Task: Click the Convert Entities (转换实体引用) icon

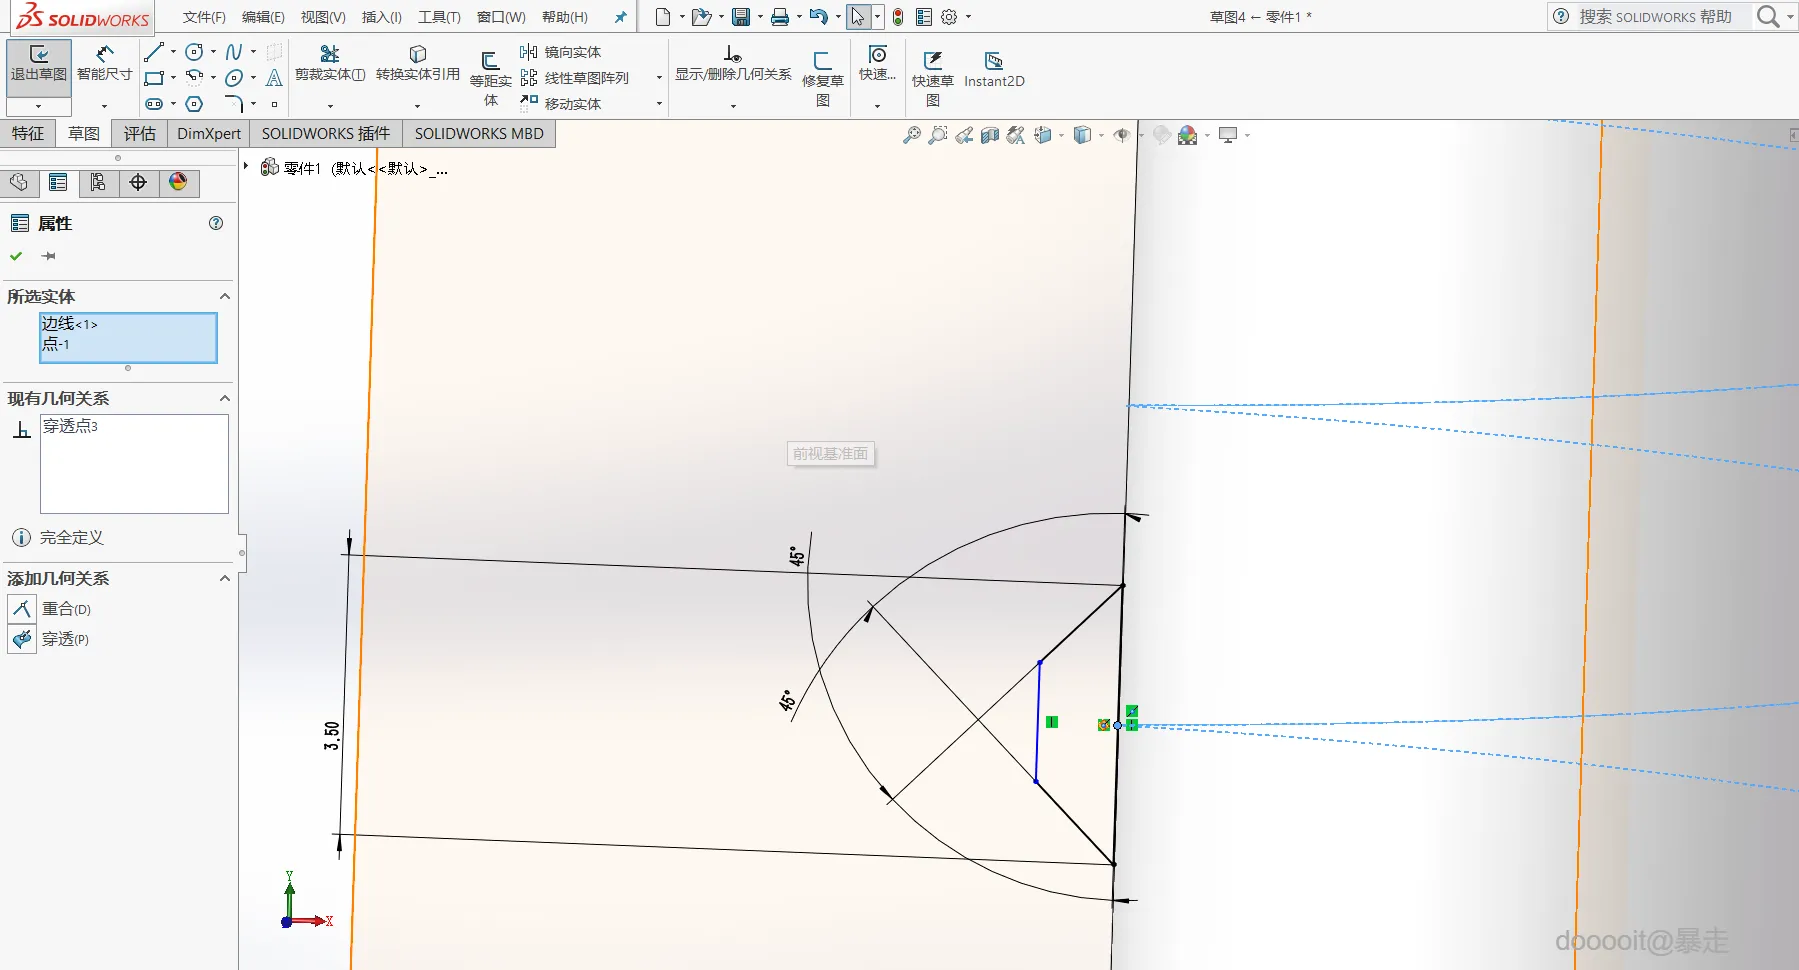Action: [x=417, y=62]
